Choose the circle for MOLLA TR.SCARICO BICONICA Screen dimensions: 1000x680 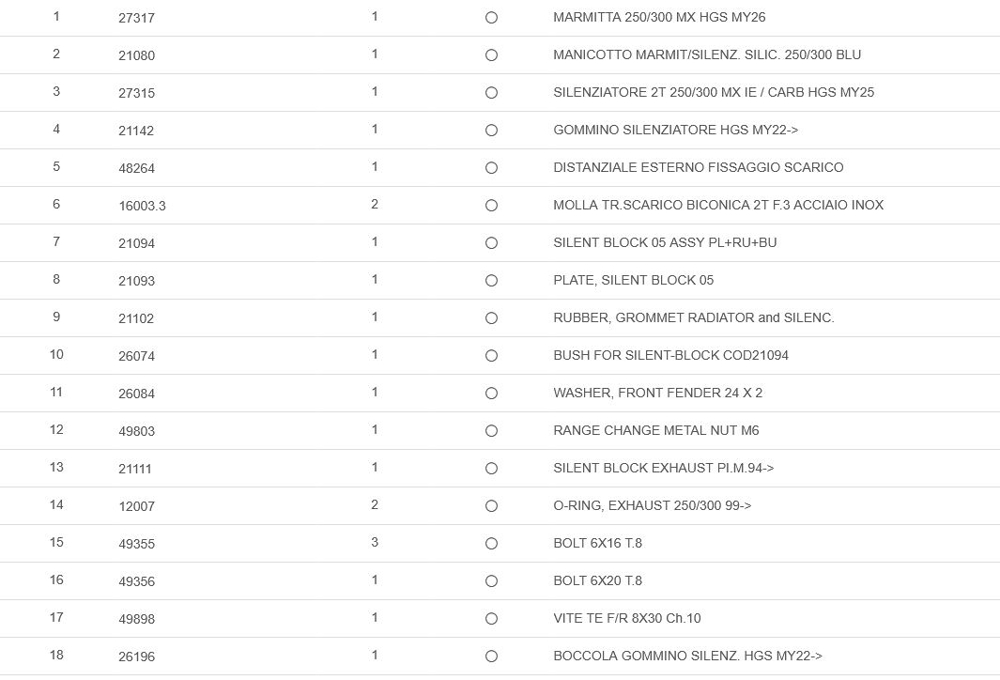pyautogui.click(x=491, y=206)
